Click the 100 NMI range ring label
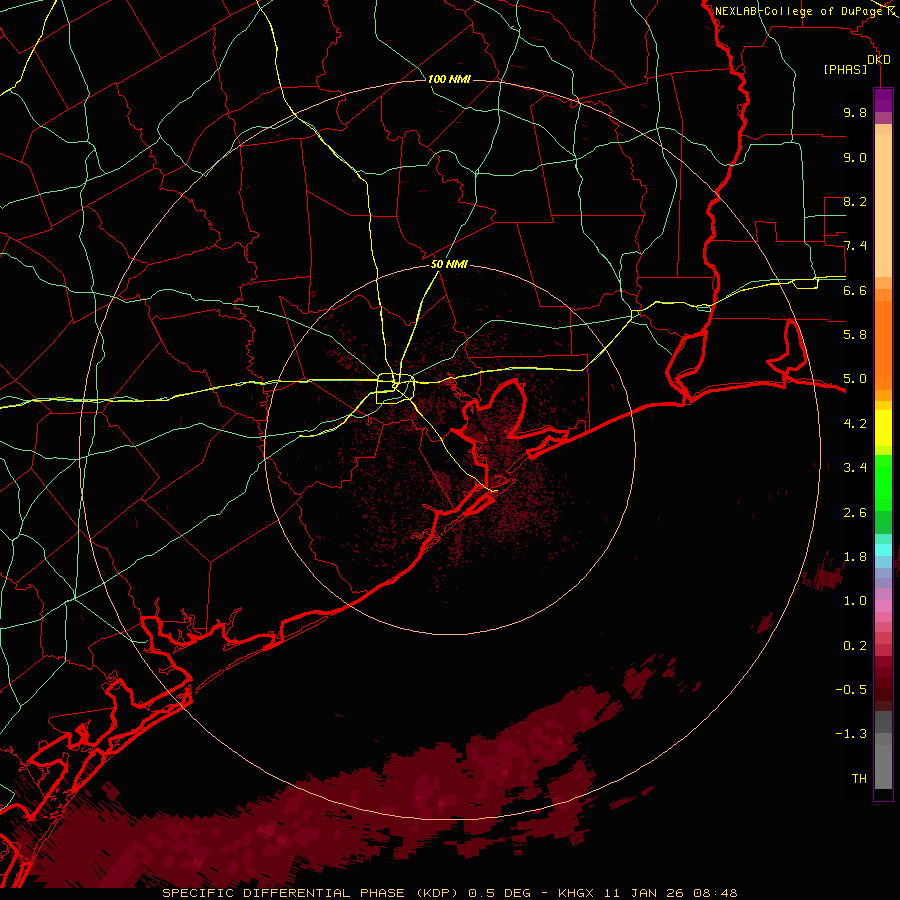The width and height of the screenshot is (900, 900). (x=449, y=79)
